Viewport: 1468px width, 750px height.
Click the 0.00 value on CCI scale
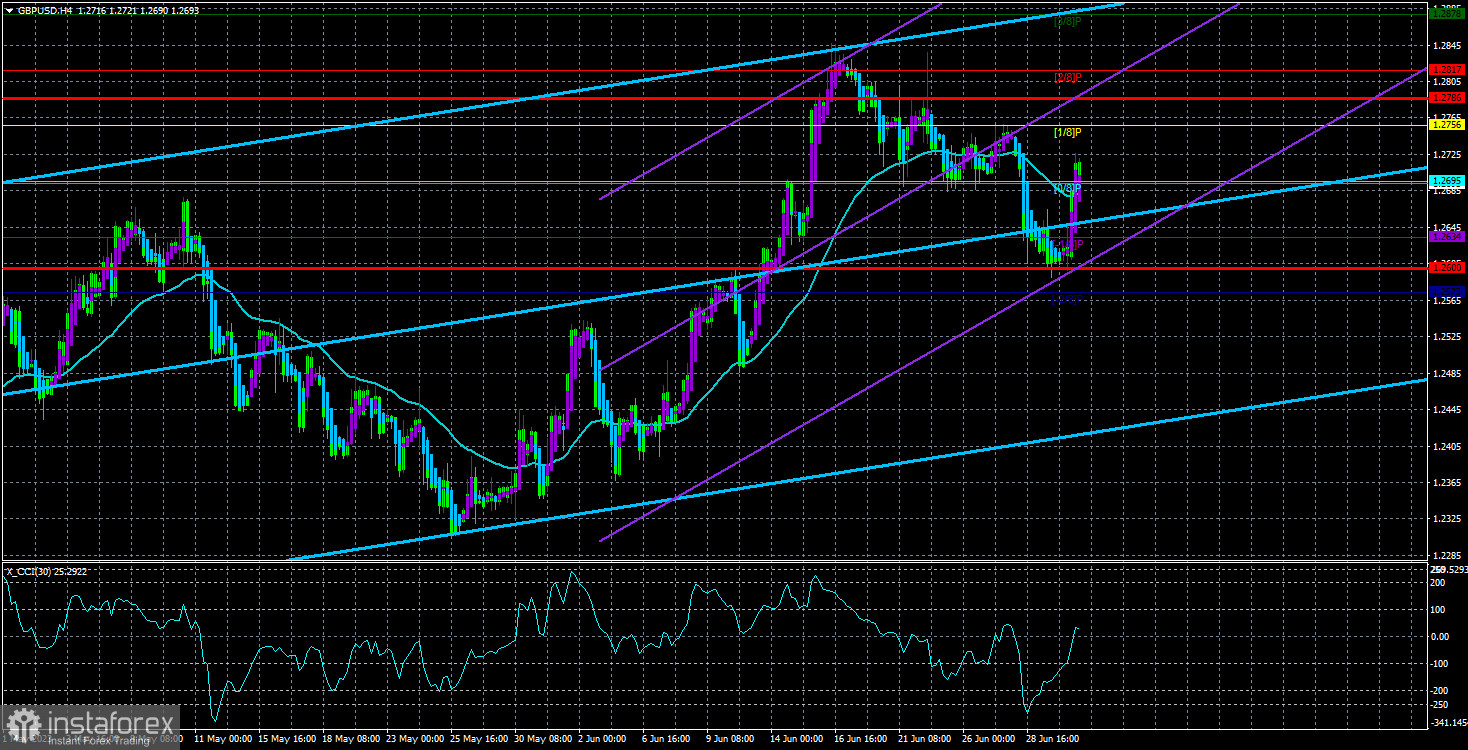[1441, 636]
